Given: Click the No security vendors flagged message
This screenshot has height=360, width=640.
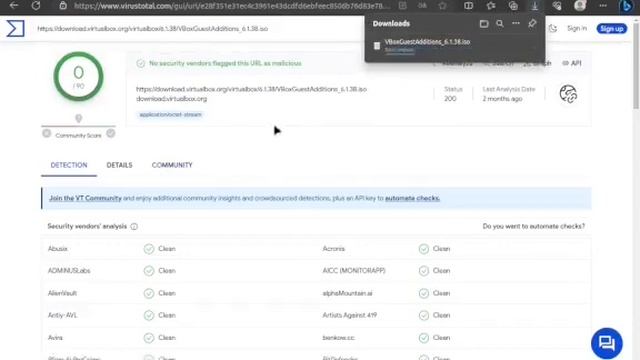Looking at the screenshot, I should click(225, 63).
